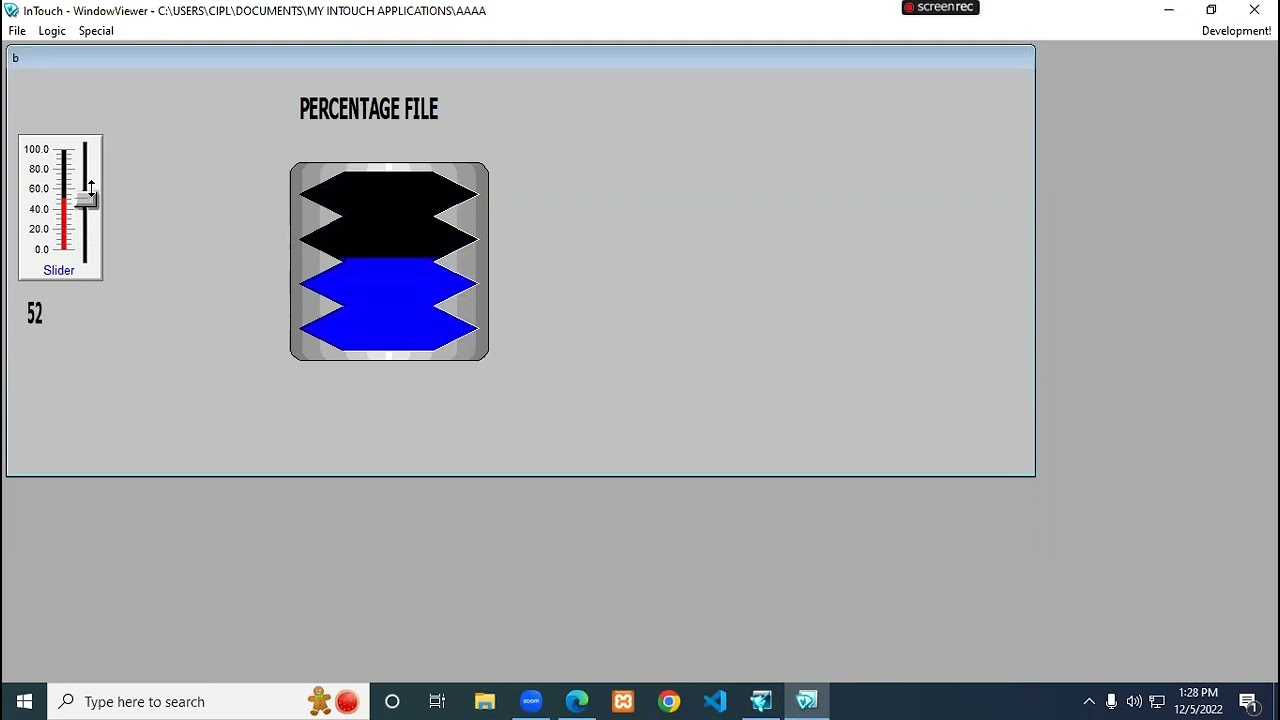This screenshot has width=1280, height=720.
Task: Open the Logic menu
Action: point(52,31)
